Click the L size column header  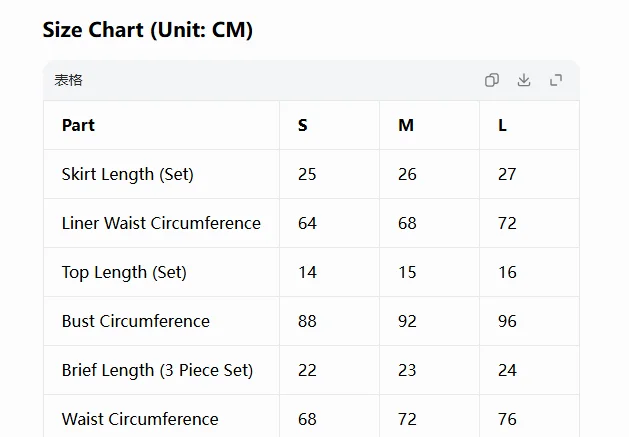pyautogui.click(x=502, y=125)
